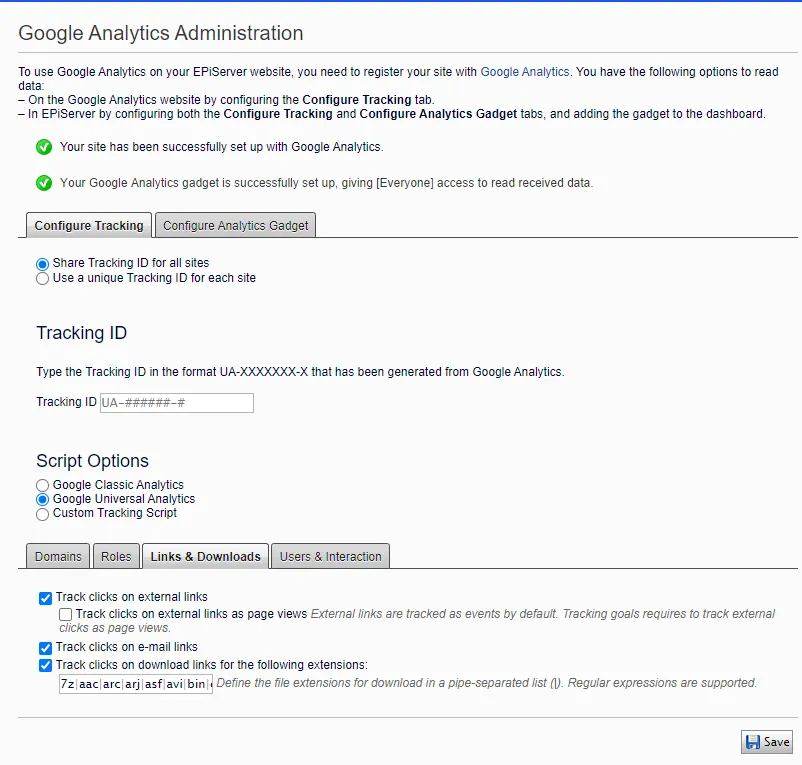Choose Custom Tracking Script option
Screen dimensions: 802x765
pos(42,514)
